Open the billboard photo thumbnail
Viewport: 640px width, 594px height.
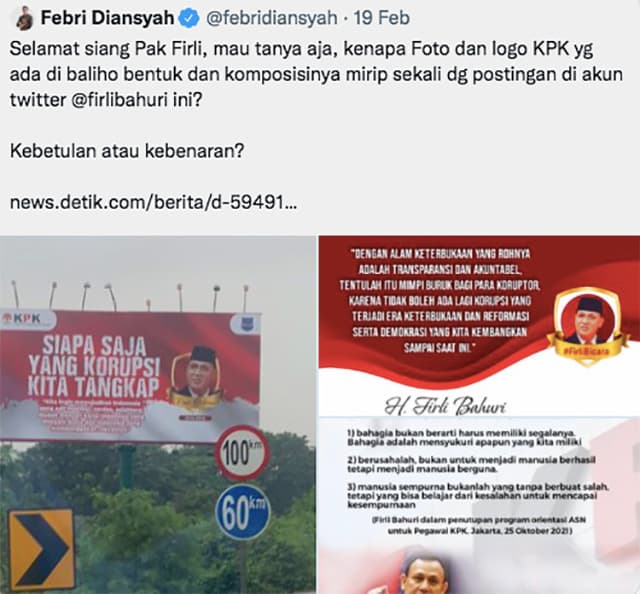[158, 414]
